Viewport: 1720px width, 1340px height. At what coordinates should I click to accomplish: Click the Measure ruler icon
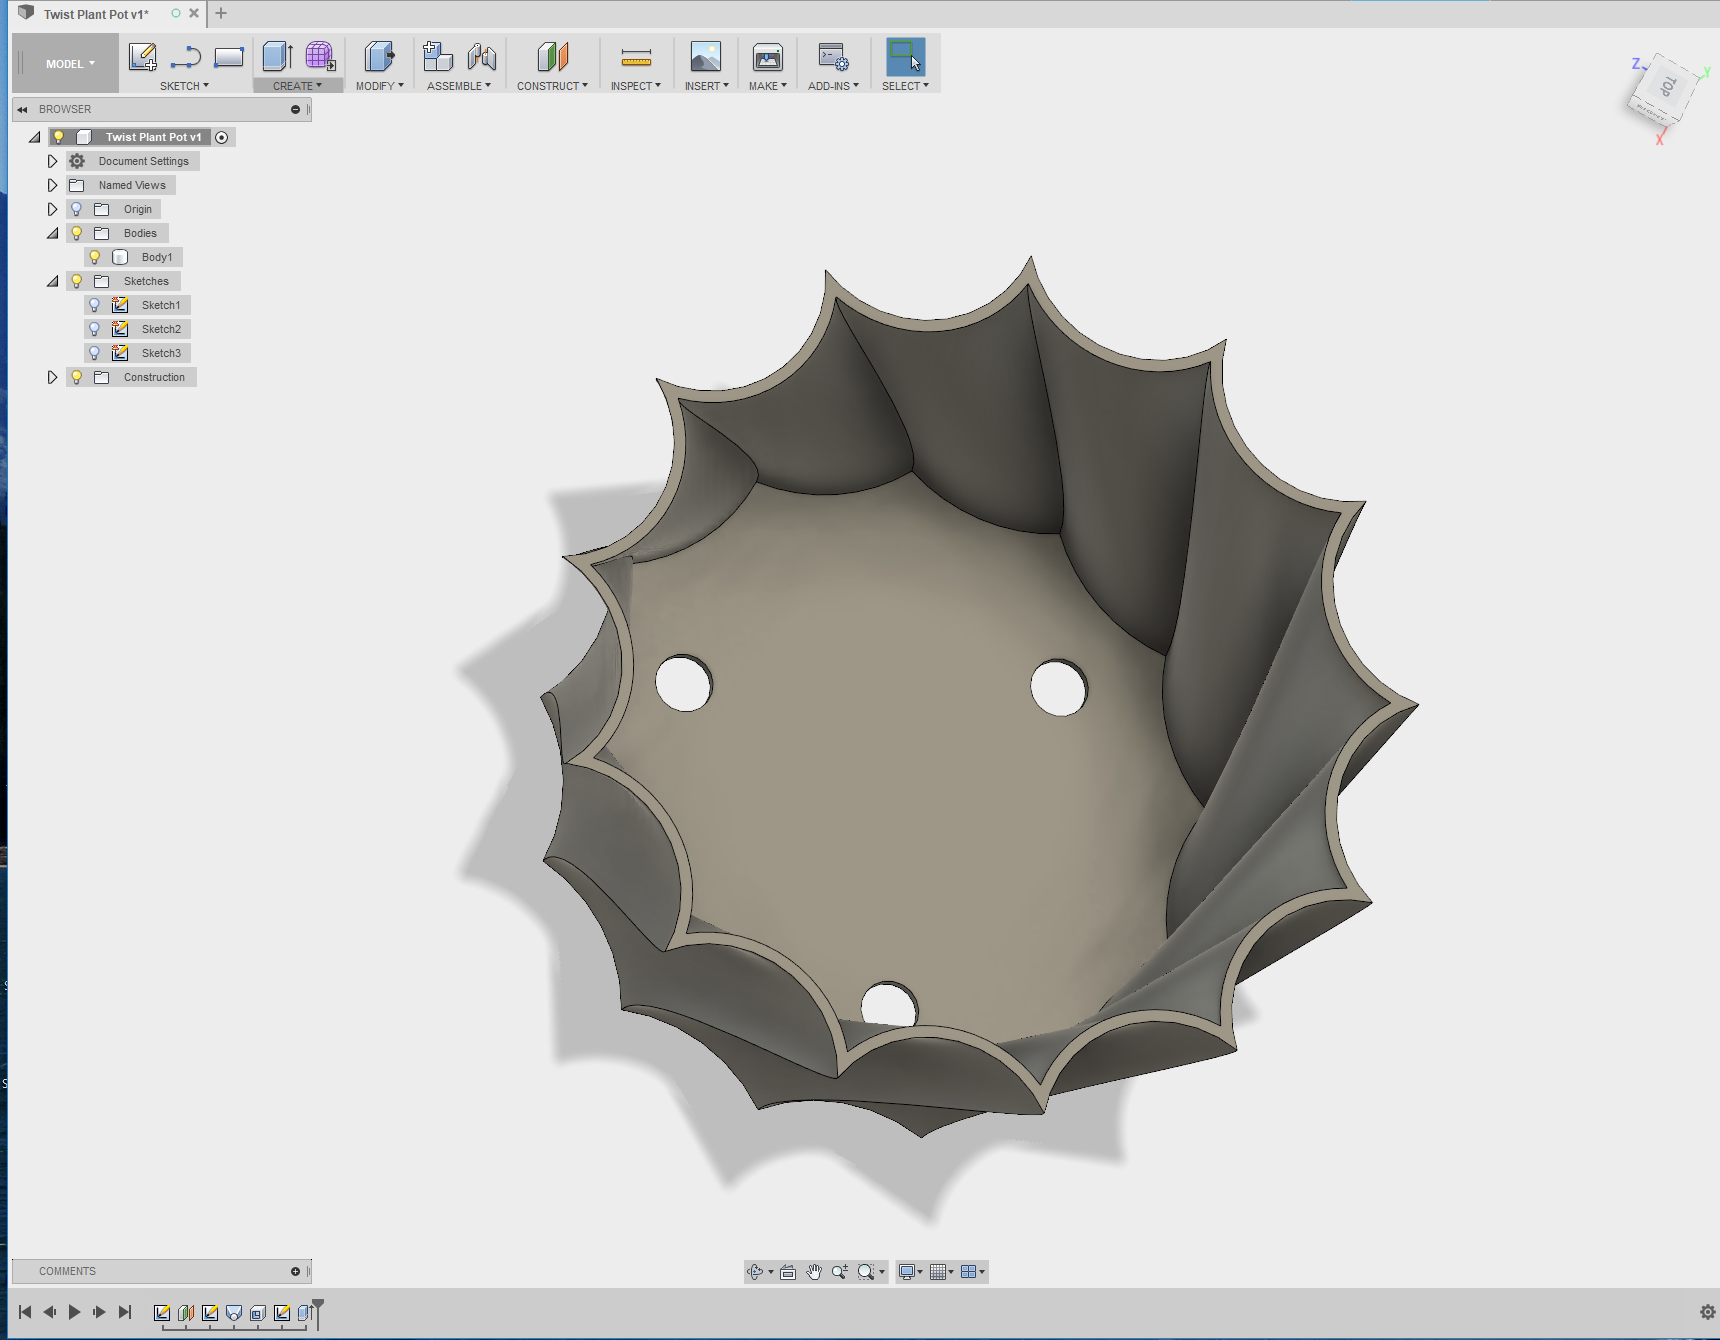tap(636, 57)
